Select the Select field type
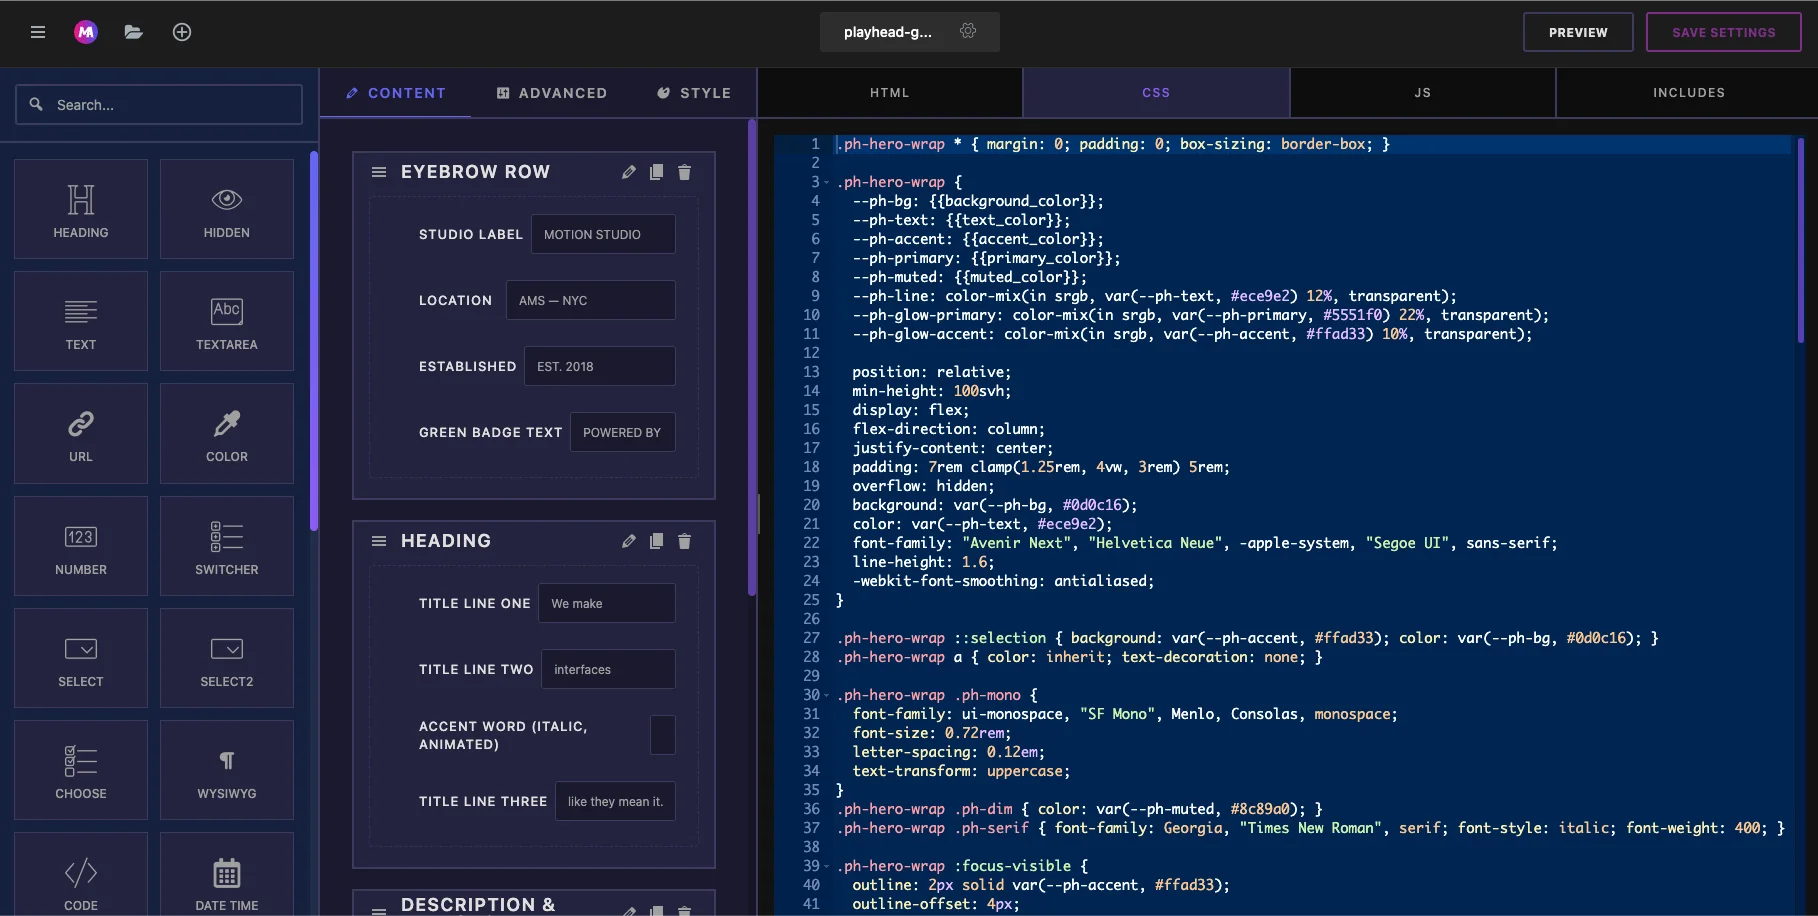The height and width of the screenshot is (916, 1818). (x=81, y=658)
